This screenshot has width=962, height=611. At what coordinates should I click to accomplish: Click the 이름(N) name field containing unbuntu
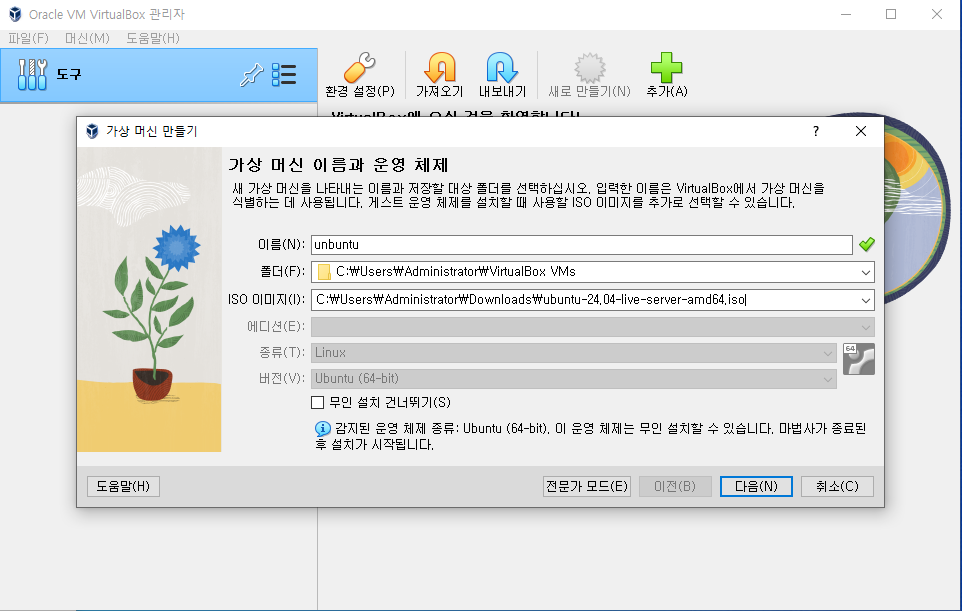point(582,245)
